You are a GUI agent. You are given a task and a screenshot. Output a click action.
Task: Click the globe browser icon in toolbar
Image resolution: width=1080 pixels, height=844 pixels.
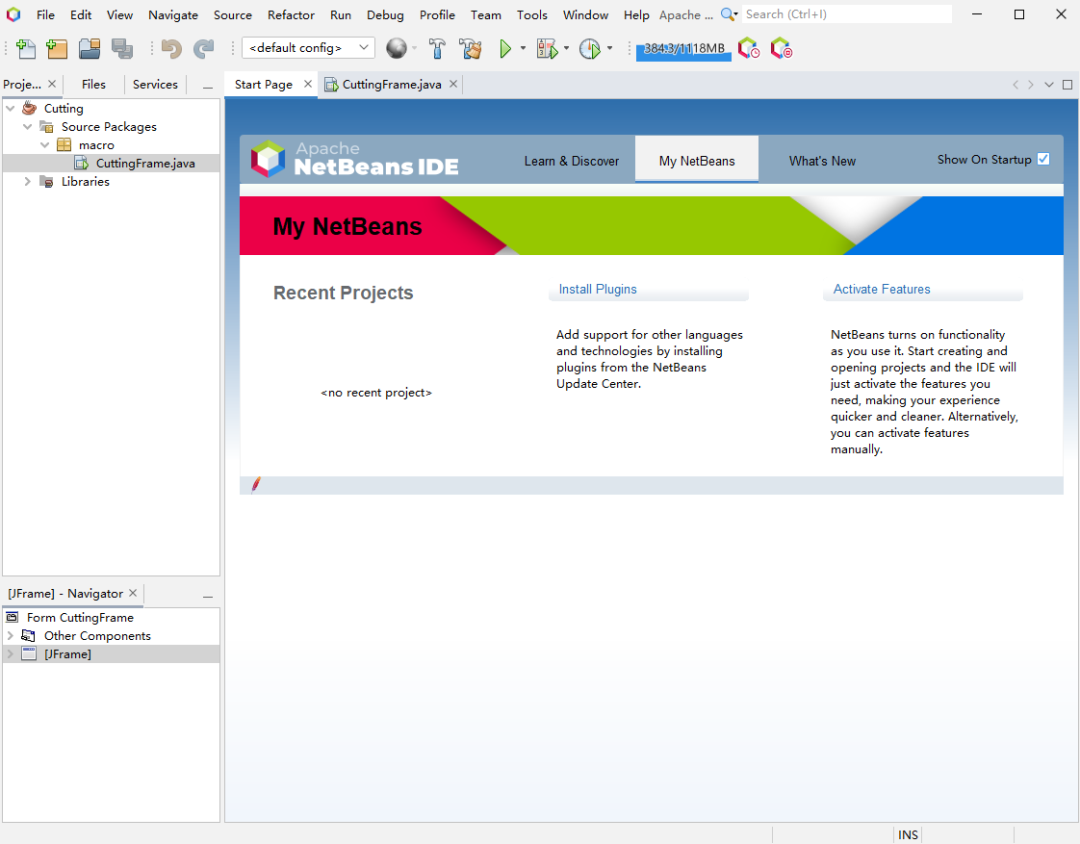[x=396, y=48]
